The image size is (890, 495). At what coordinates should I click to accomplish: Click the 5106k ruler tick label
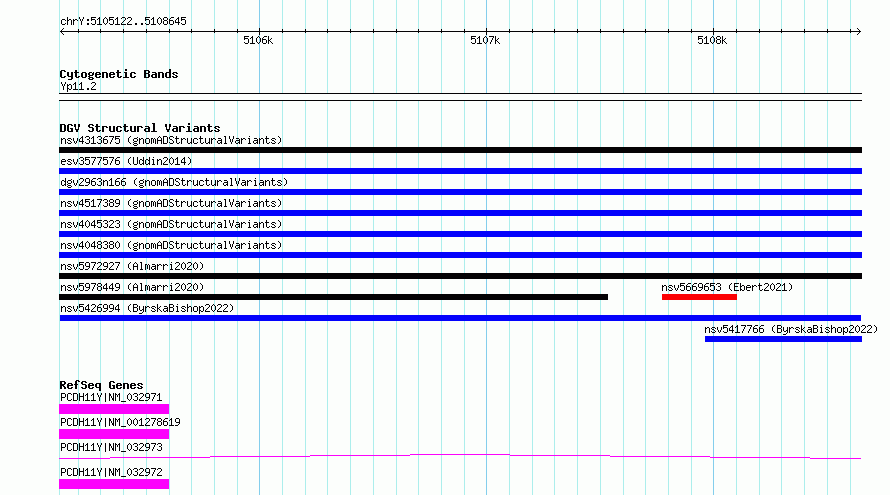(x=258, y=40)
